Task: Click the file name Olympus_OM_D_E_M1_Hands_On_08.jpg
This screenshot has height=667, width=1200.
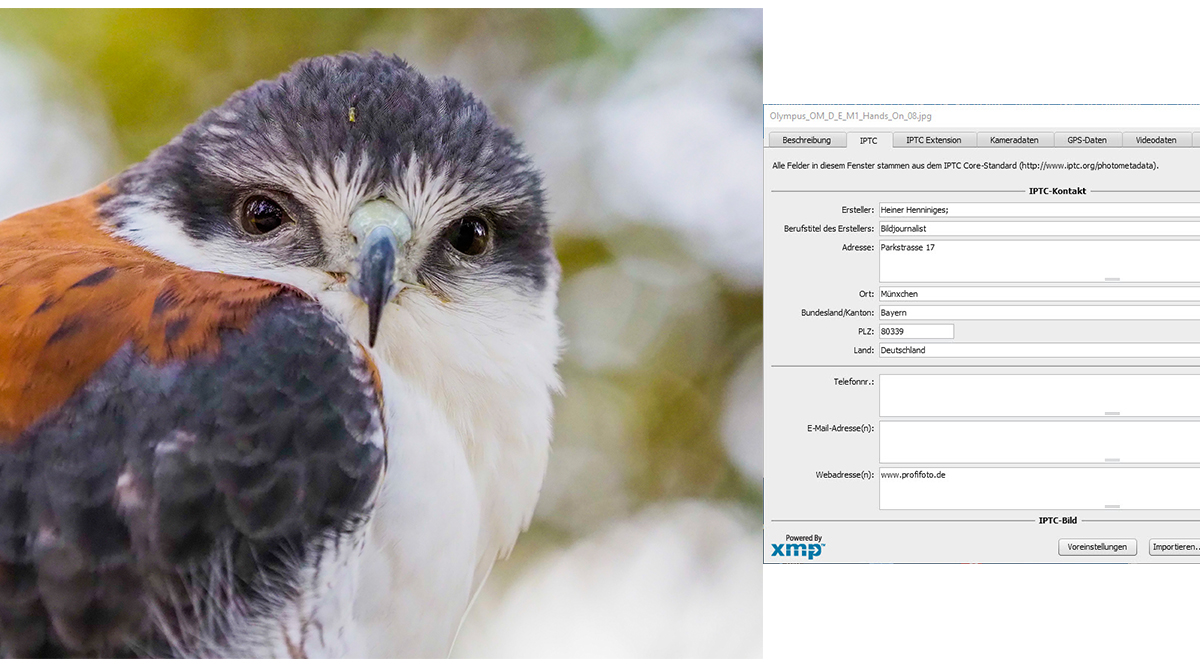Action: pos(850,116)
